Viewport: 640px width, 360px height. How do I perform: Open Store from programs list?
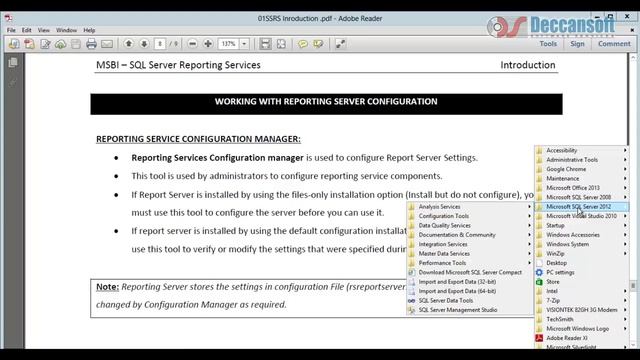(x=582, y=282)
